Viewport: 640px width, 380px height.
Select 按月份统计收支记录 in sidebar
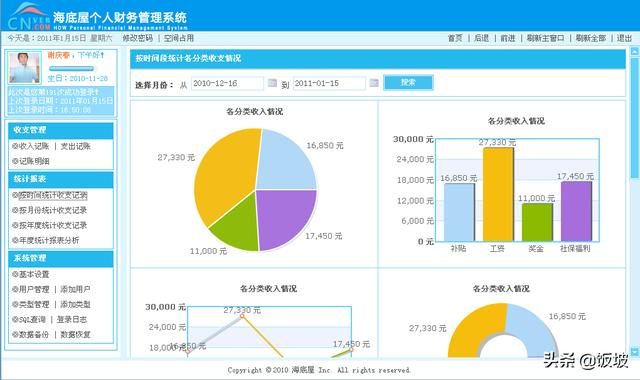tap(53, 210)
